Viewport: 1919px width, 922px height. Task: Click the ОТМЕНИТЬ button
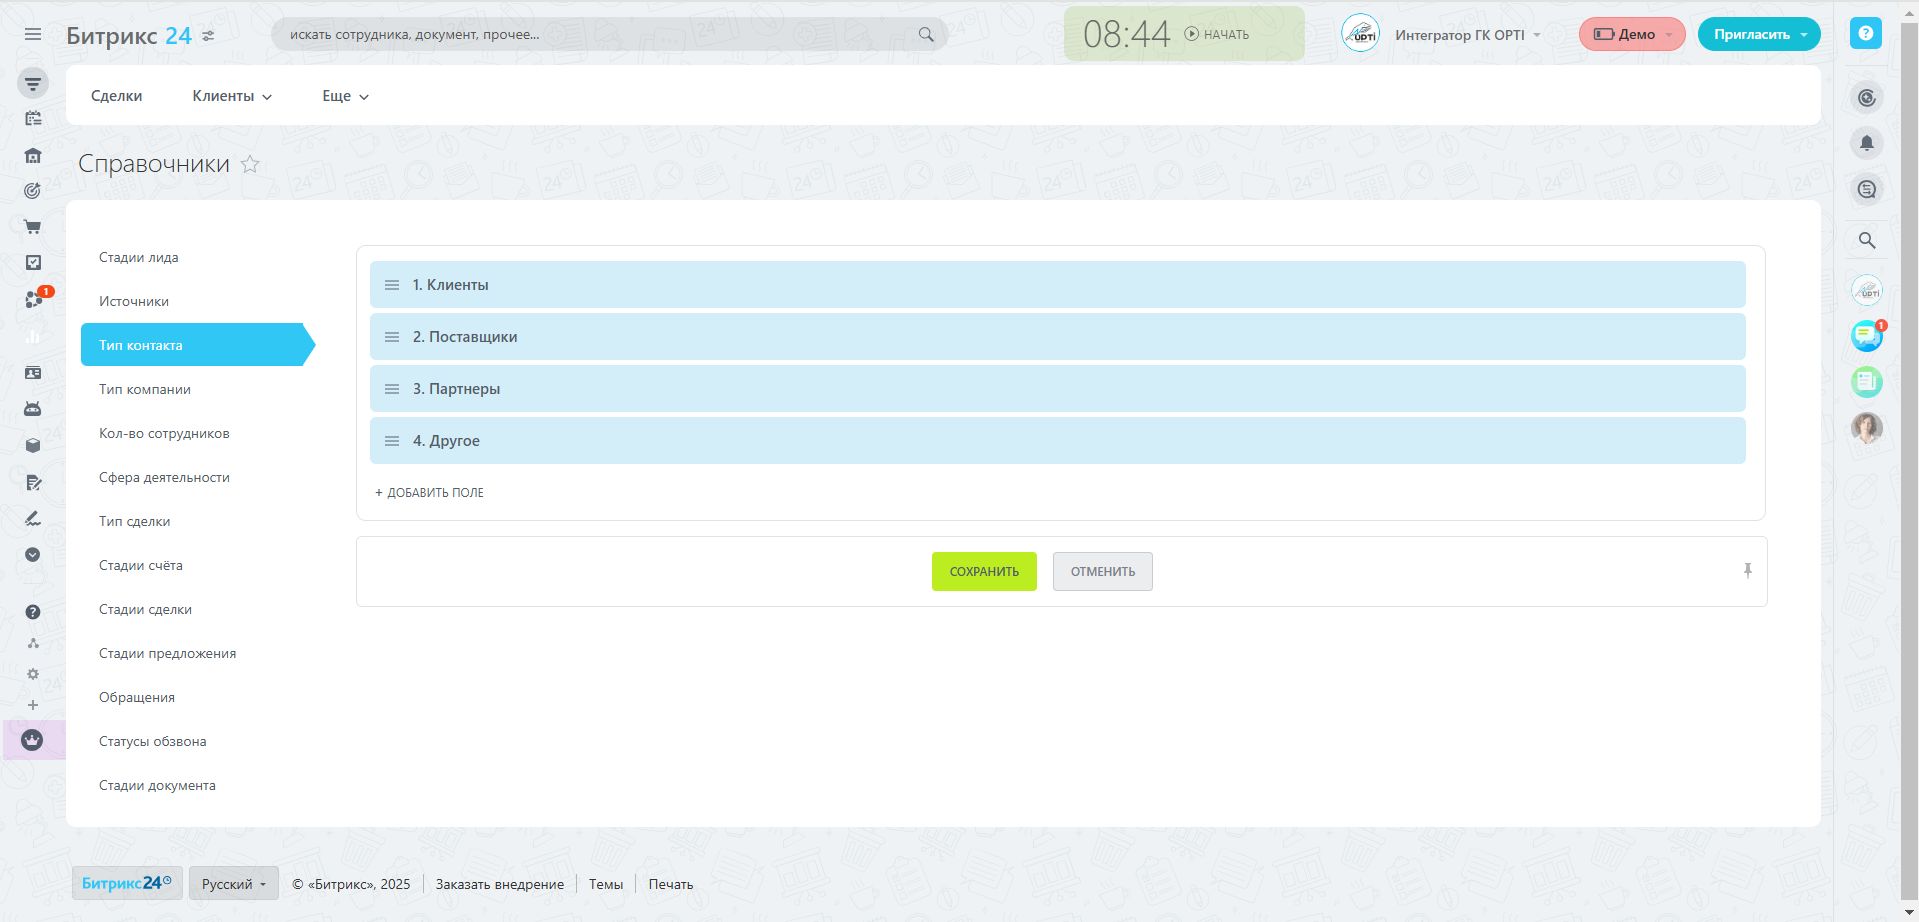tap(1103, 572)
